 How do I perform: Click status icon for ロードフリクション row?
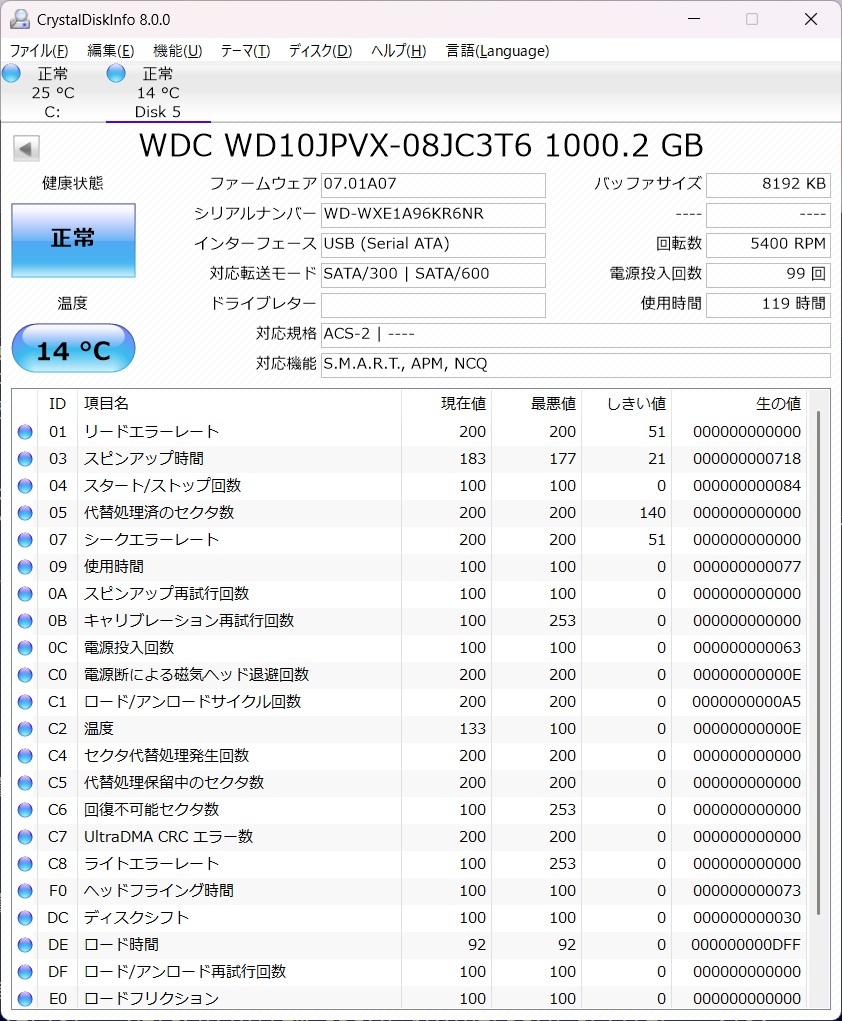pyautogui.click(x=25, y=999)
